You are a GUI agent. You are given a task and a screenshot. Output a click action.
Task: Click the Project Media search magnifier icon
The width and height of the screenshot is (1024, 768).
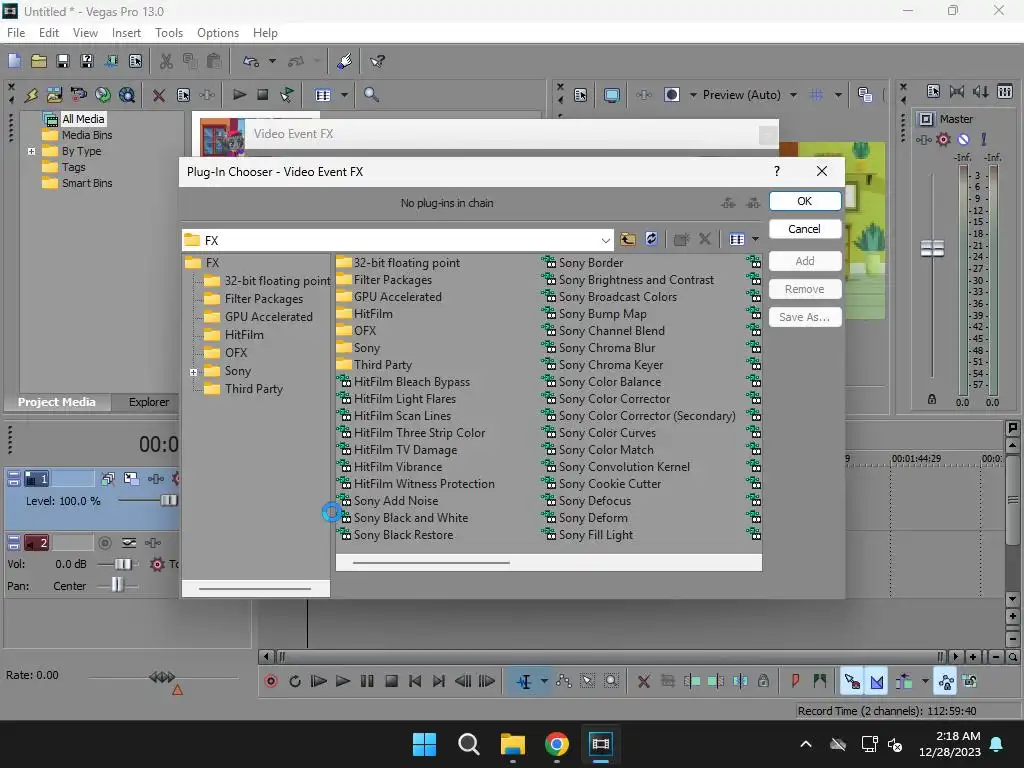[x=371, y=95]
